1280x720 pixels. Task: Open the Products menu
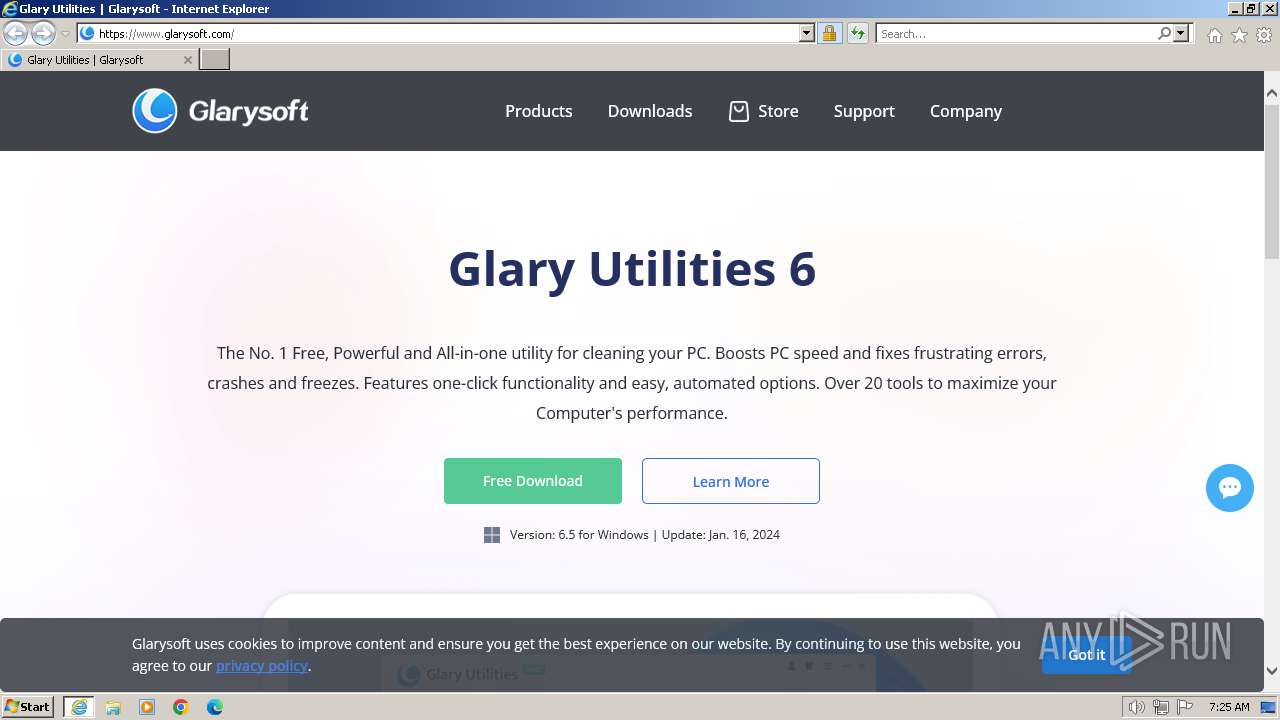click(538, 111)
